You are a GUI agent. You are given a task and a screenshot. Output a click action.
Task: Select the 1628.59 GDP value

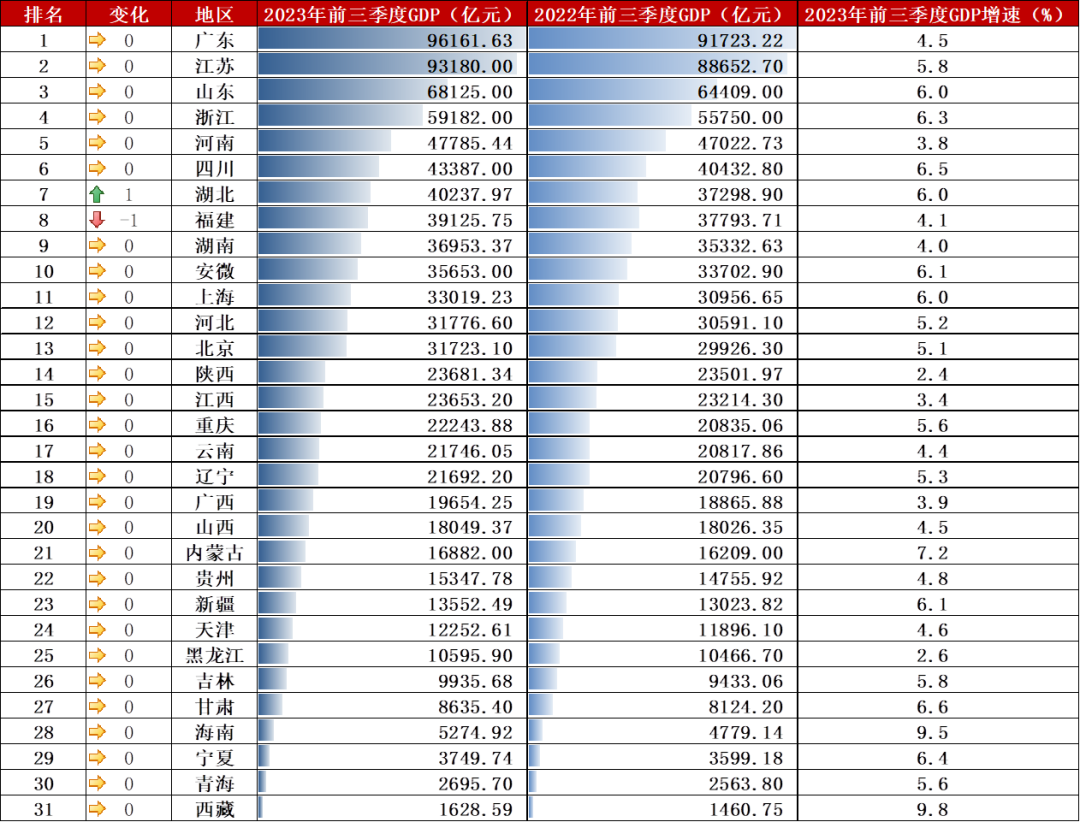tap(475, 810)
